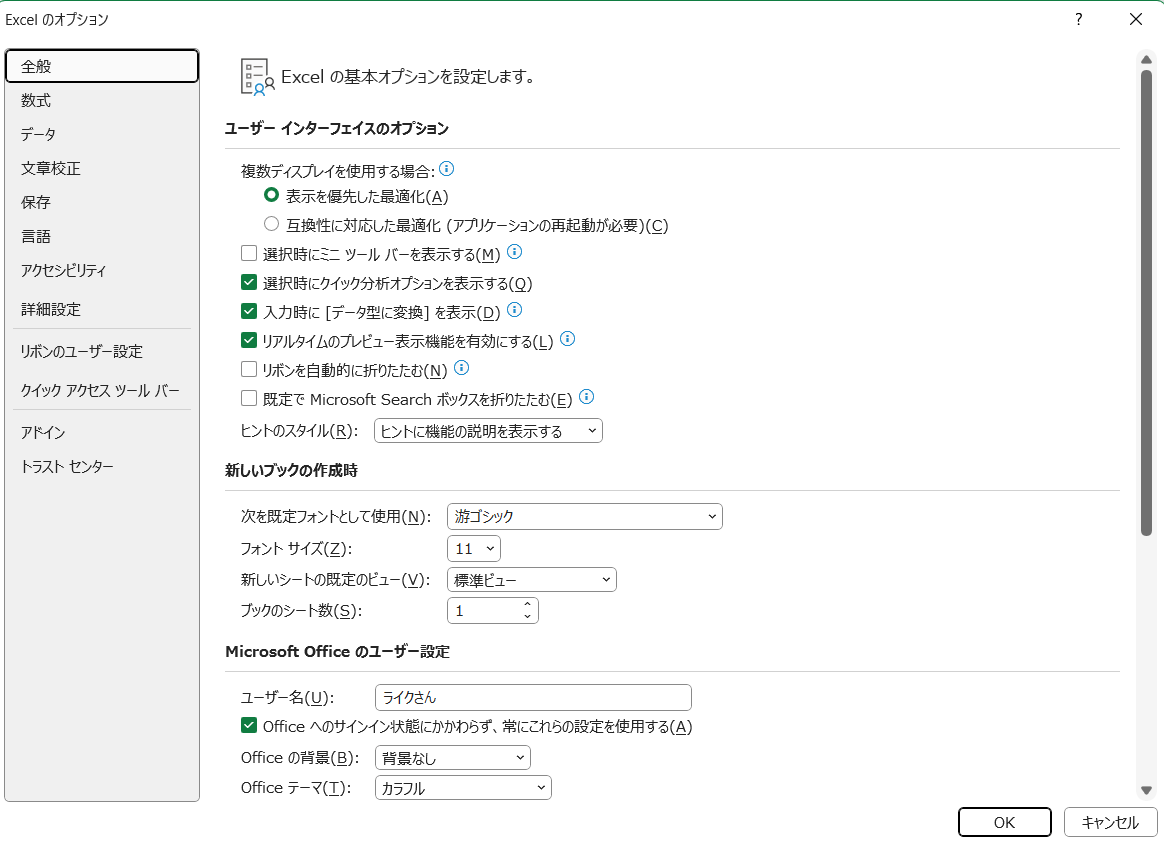Click info icon beside データ型に変換 setting
This screenshot has width=1164, height=841.
point(514,310)
